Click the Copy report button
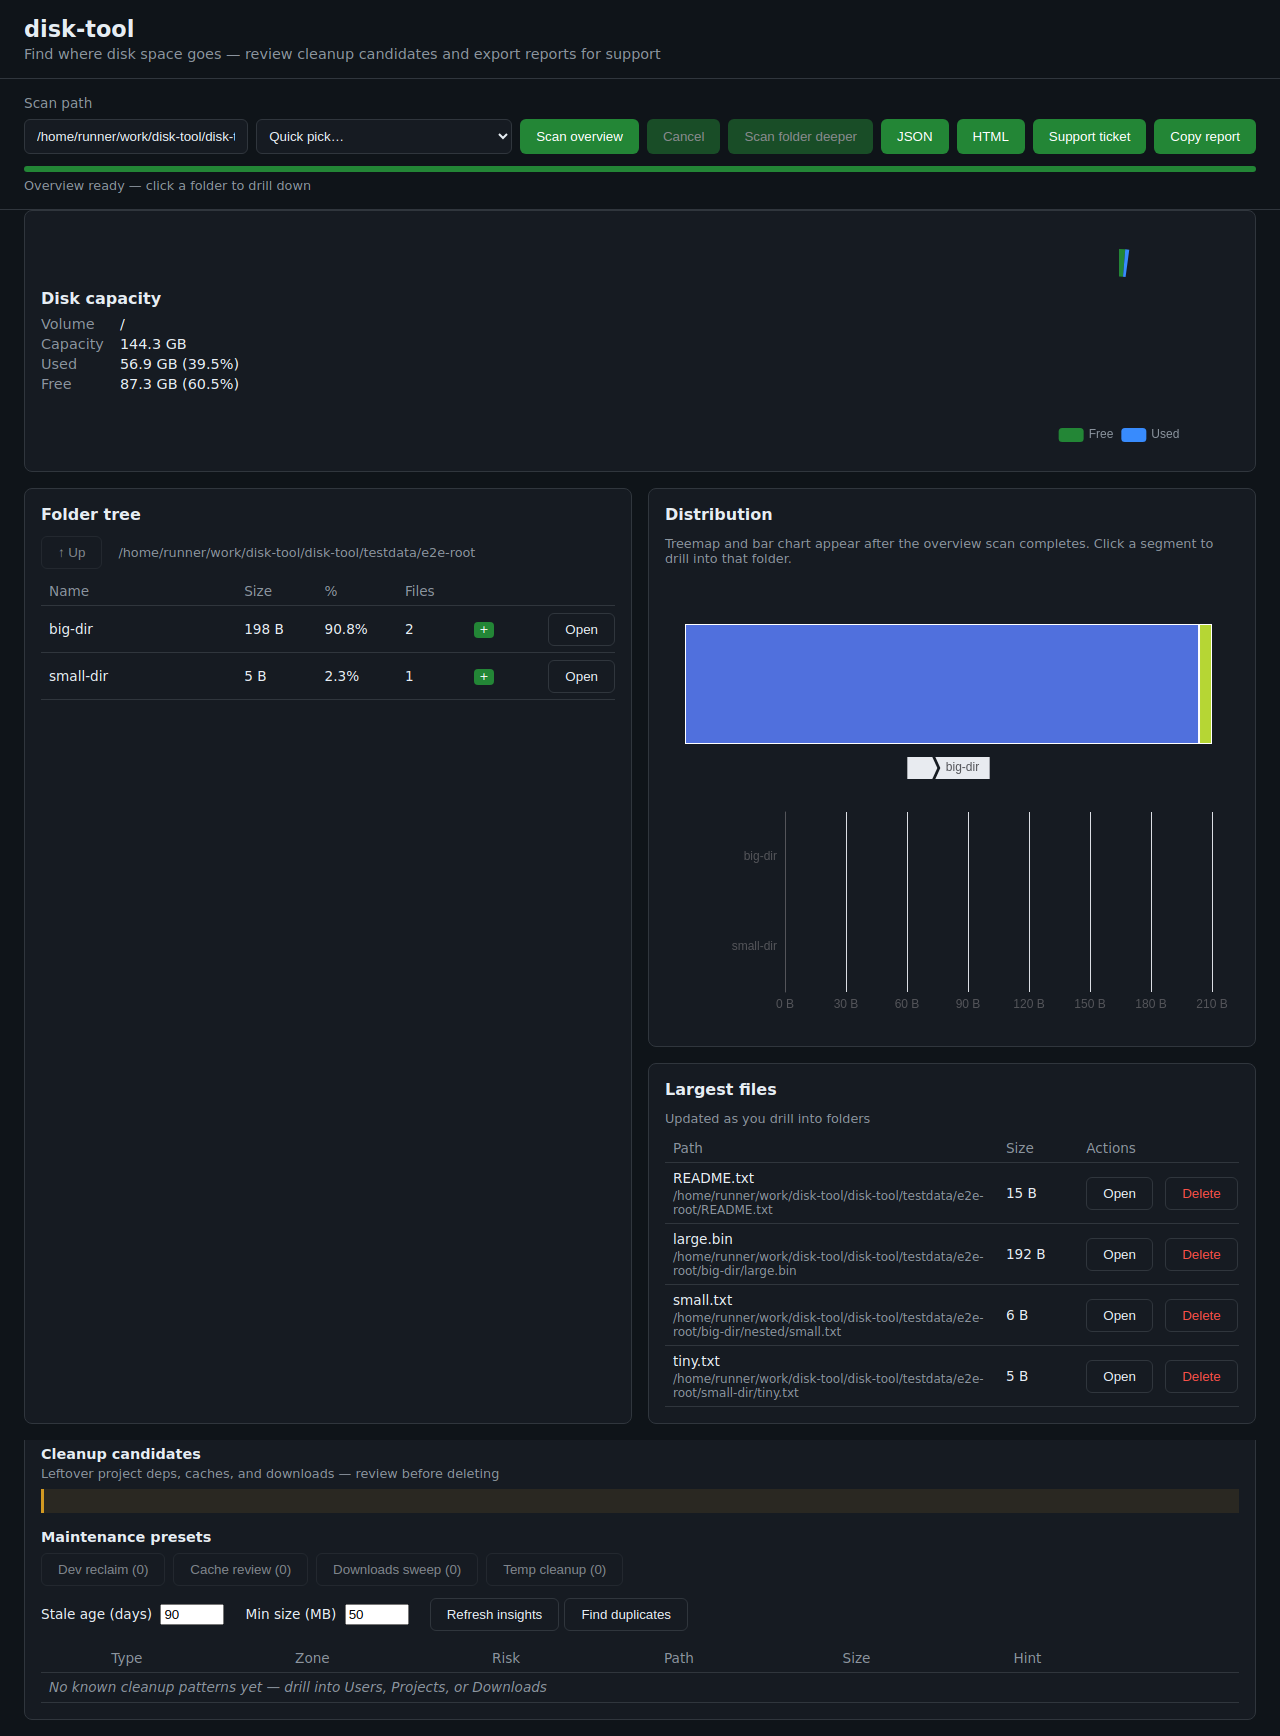1280x1736 pixels. tap(1205, 137)
